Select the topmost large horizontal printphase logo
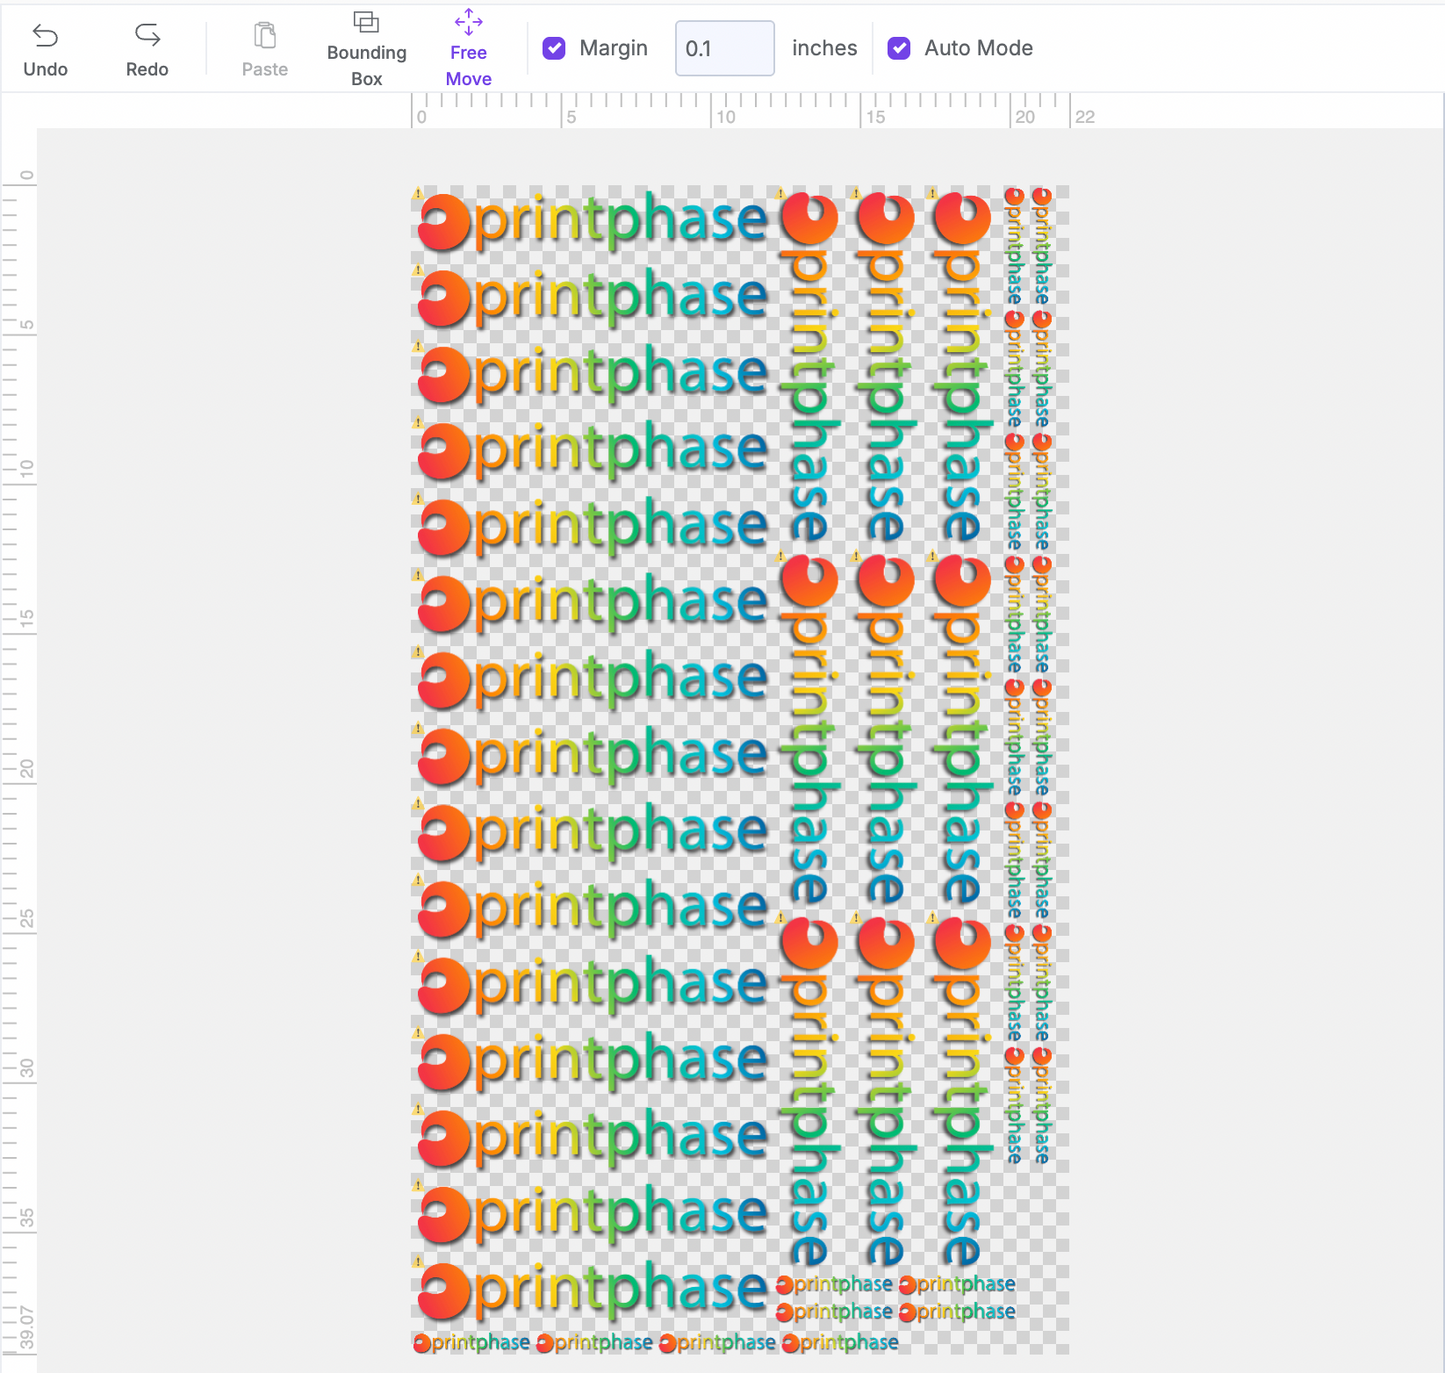1445x1373 pixels. click(593, 220)
